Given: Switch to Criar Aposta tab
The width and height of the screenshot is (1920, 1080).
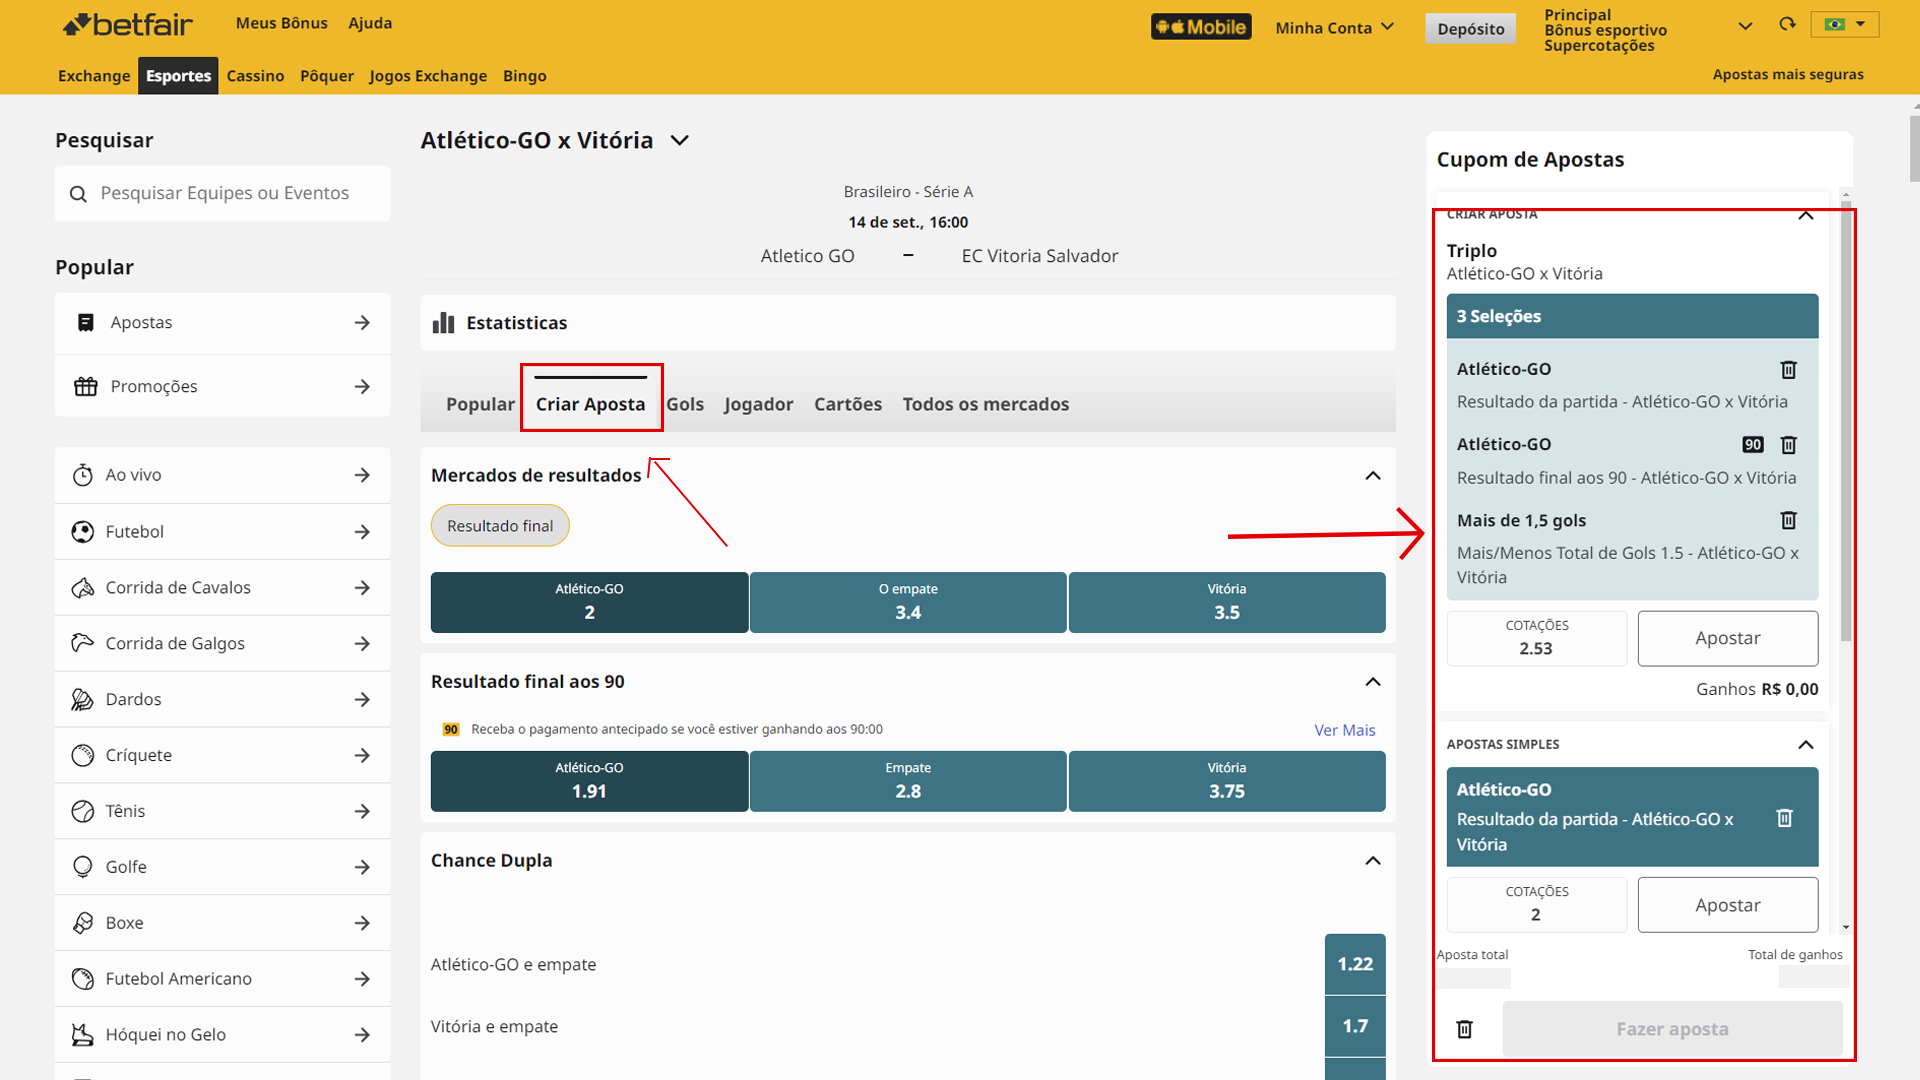Looking at the screenshot, I should click(590, 404).
